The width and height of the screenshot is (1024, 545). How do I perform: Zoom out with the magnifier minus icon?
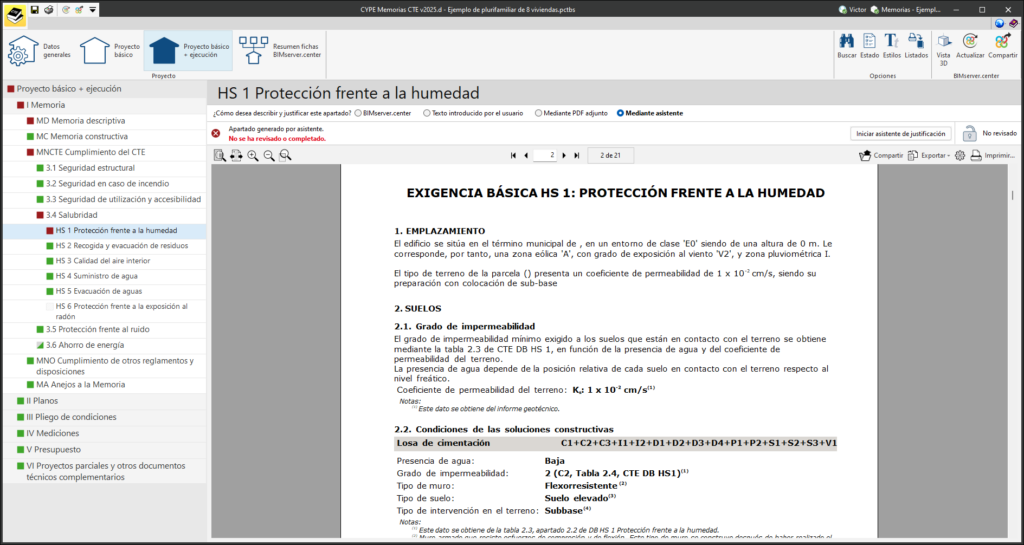[x=269, y=155]
